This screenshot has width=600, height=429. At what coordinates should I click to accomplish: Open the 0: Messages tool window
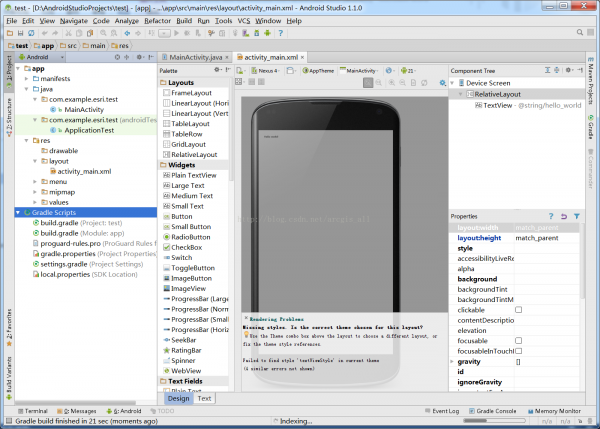[x=77, y=411]
